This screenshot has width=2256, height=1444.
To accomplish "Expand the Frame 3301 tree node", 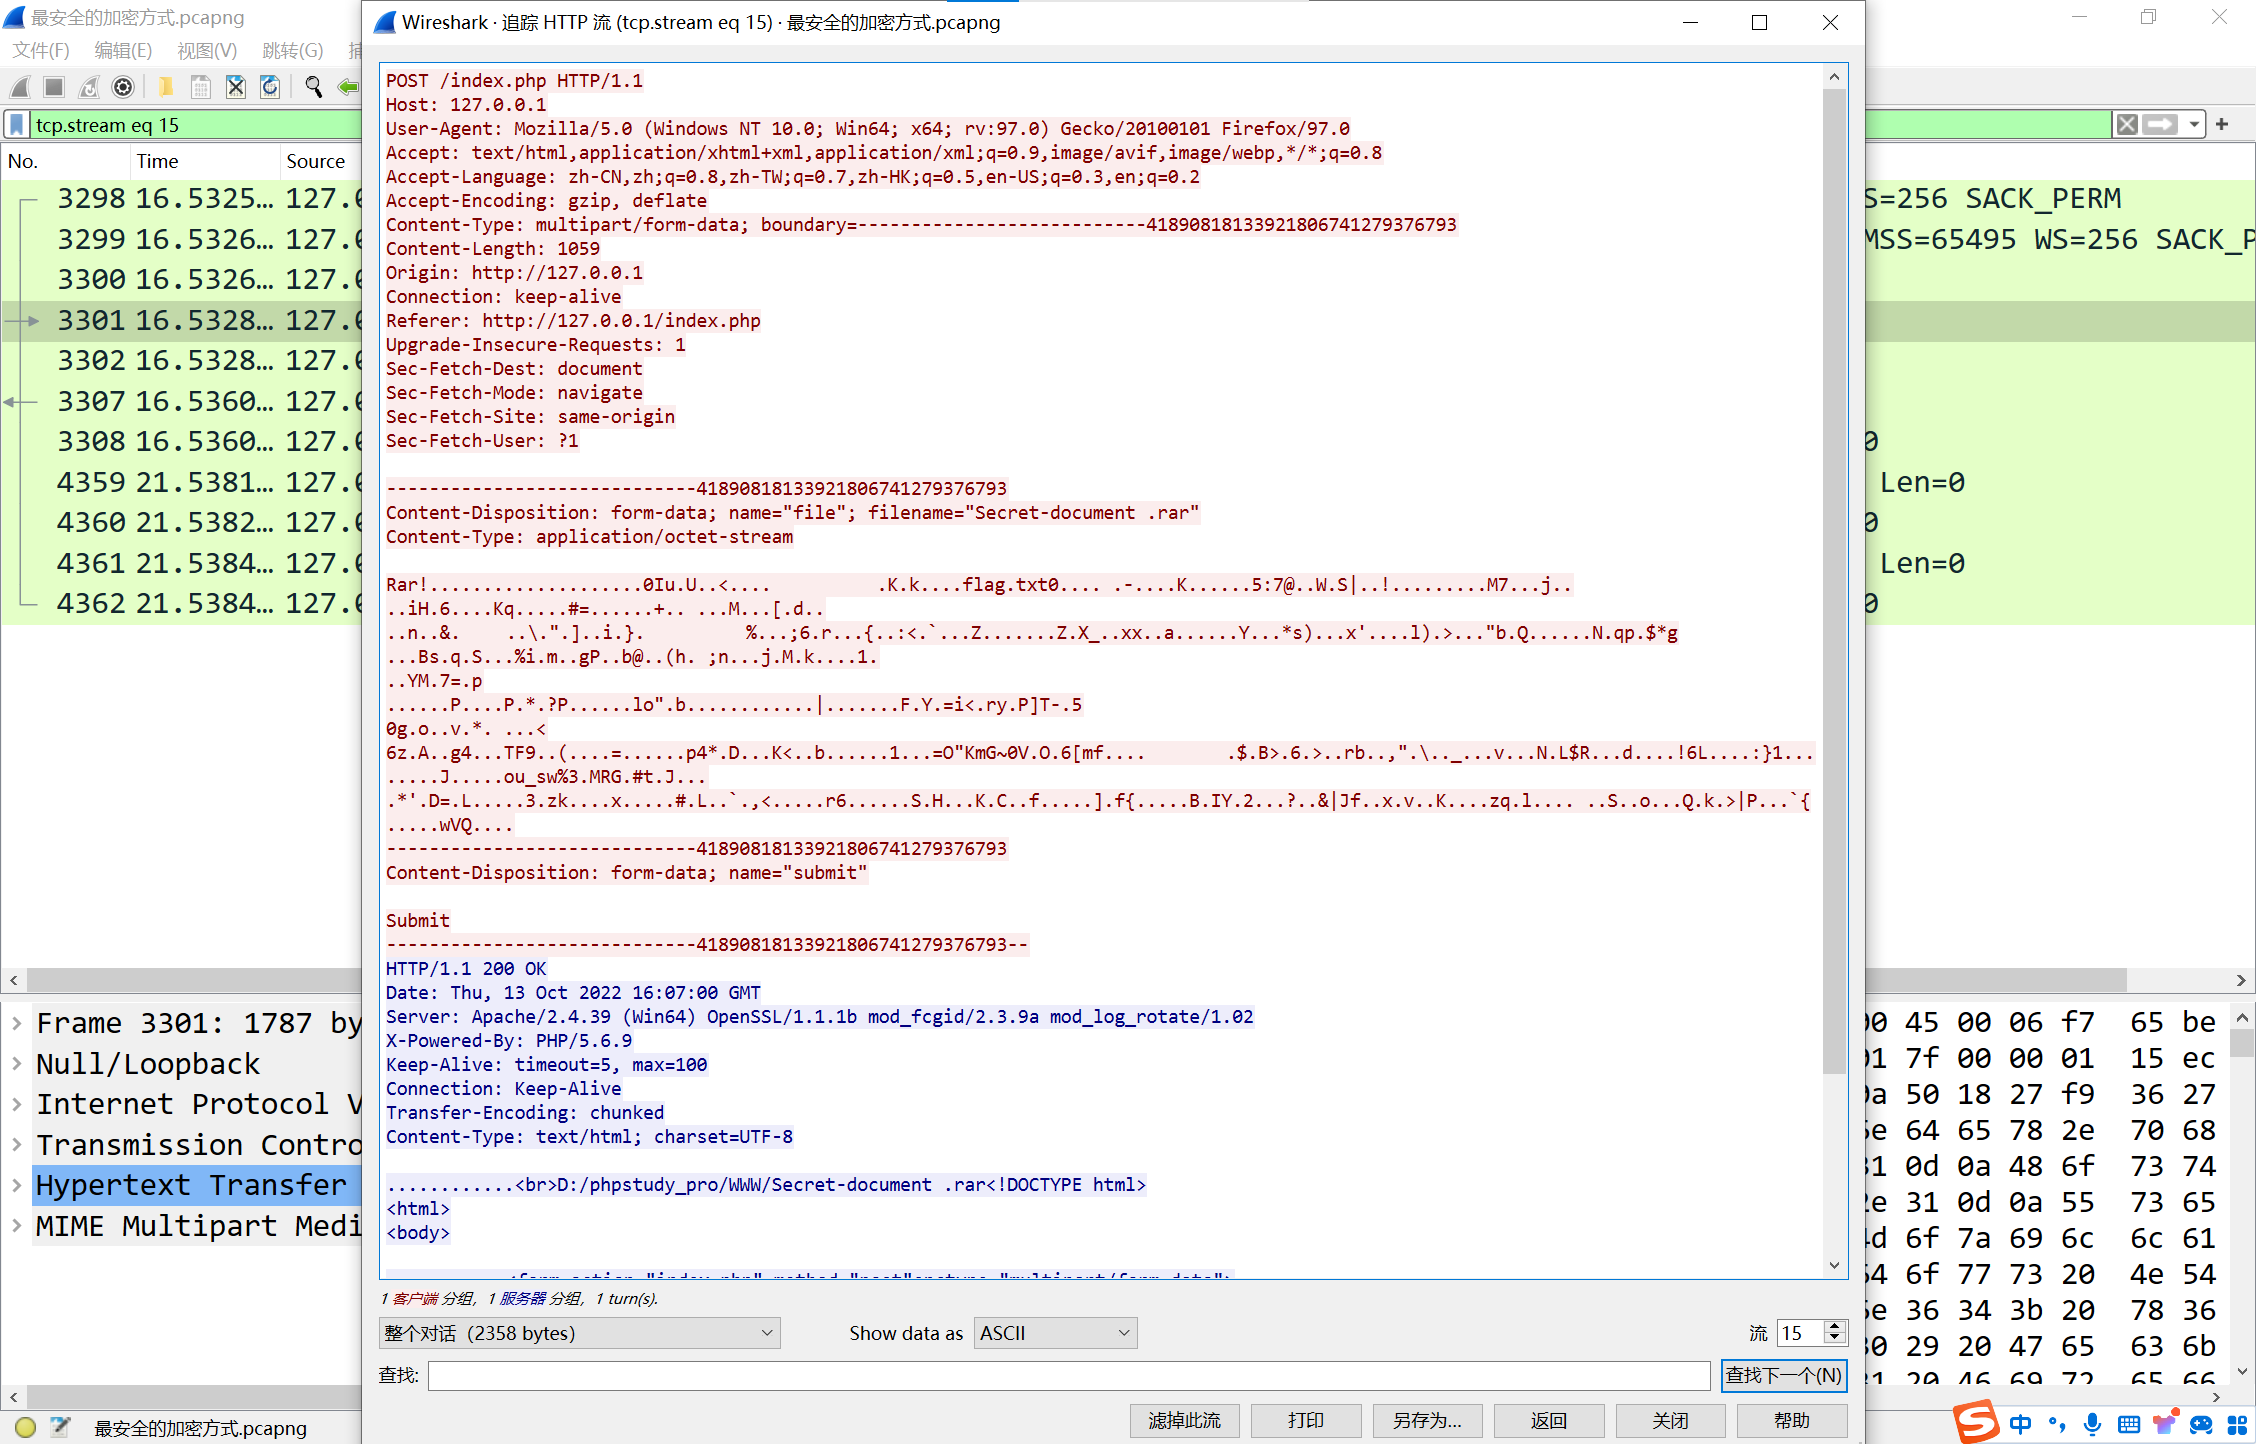I will (x=17, y=1023).
